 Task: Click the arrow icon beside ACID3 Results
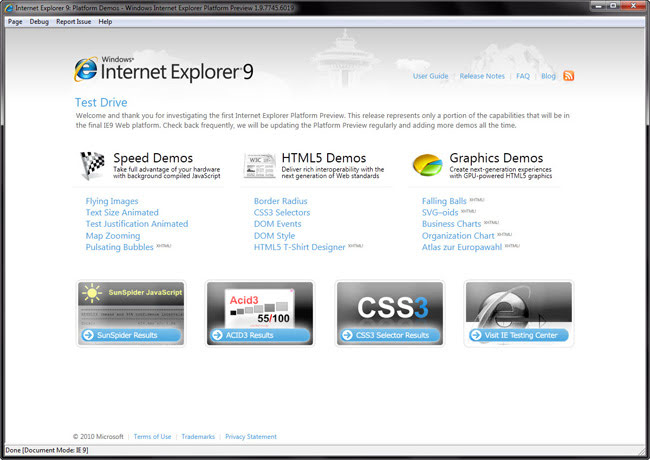click(x=217, y=335)
